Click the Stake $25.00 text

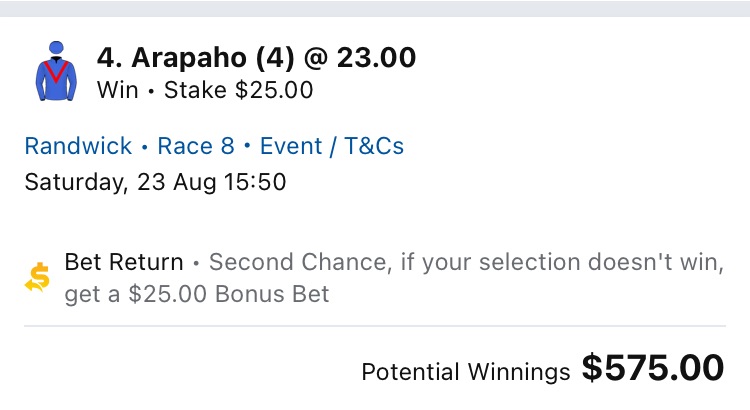click(x=238, y=90)
